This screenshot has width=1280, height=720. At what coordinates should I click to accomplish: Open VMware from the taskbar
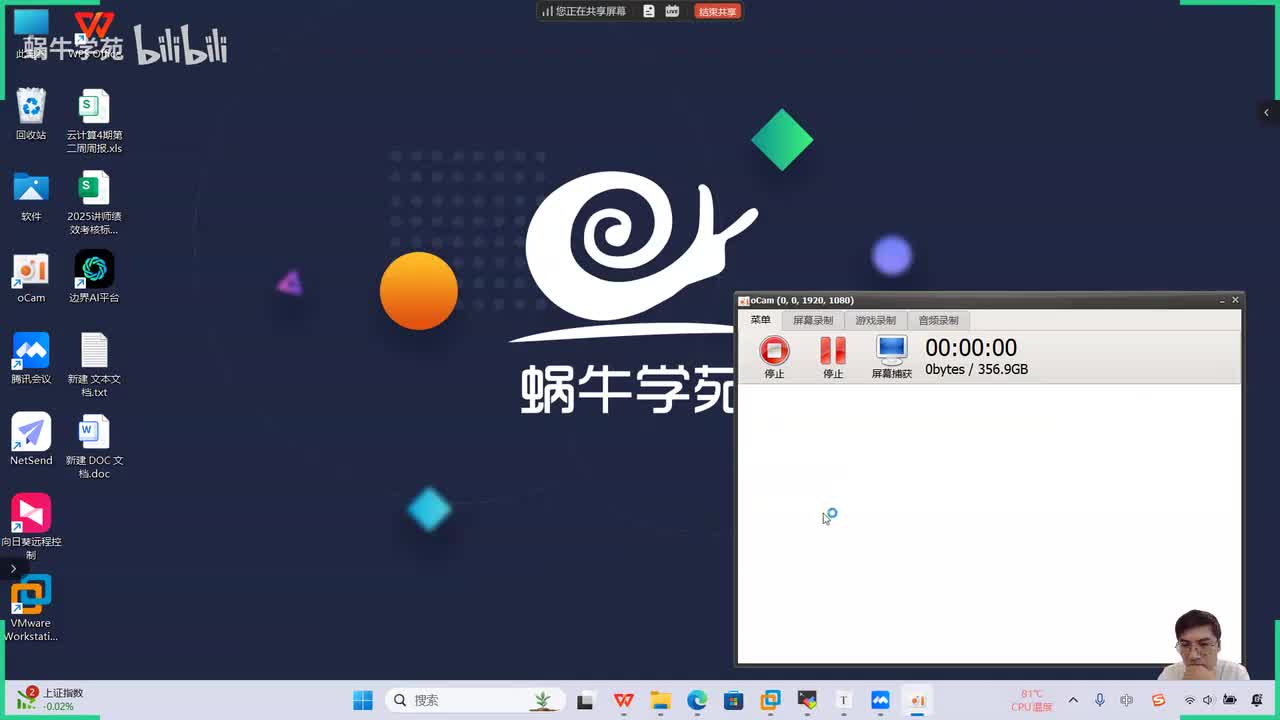coord(770,700)
